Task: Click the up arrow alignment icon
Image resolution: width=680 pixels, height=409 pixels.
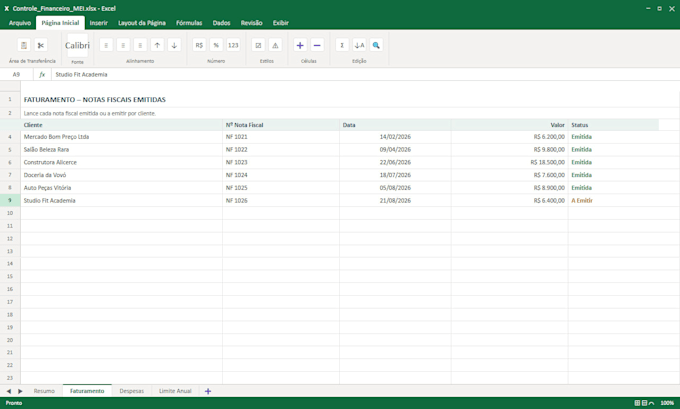Action: coord(157,45)
